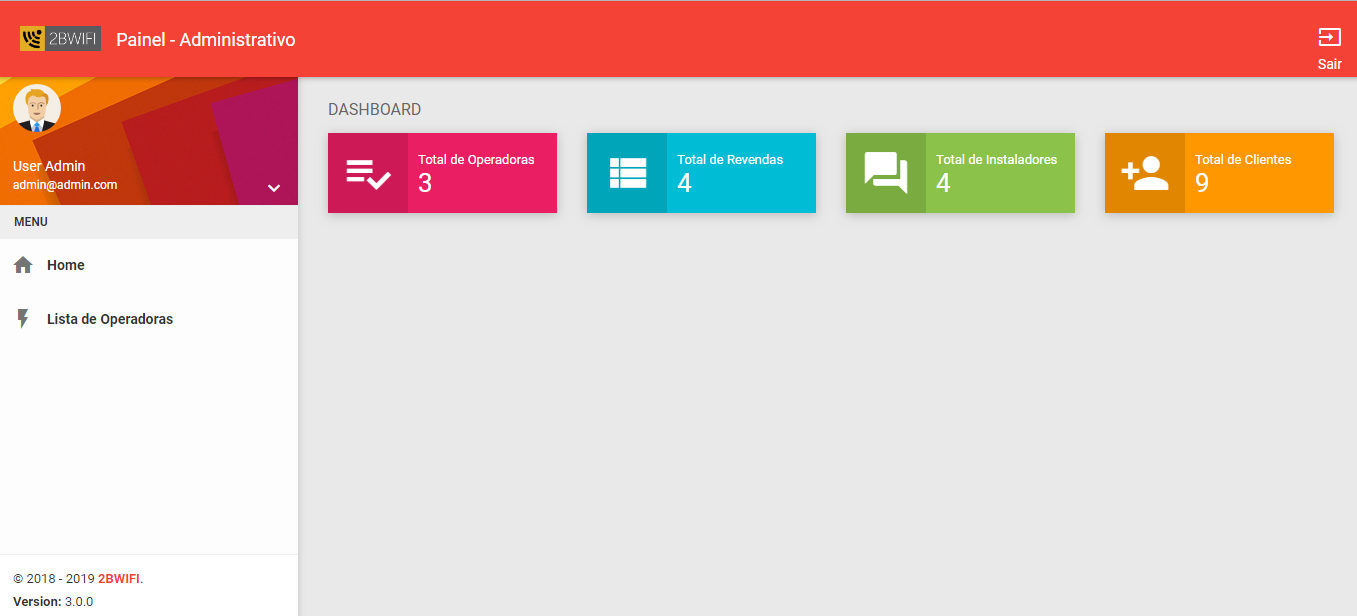Open the Home menu item

pyautogui.click(x=66, y=265)
